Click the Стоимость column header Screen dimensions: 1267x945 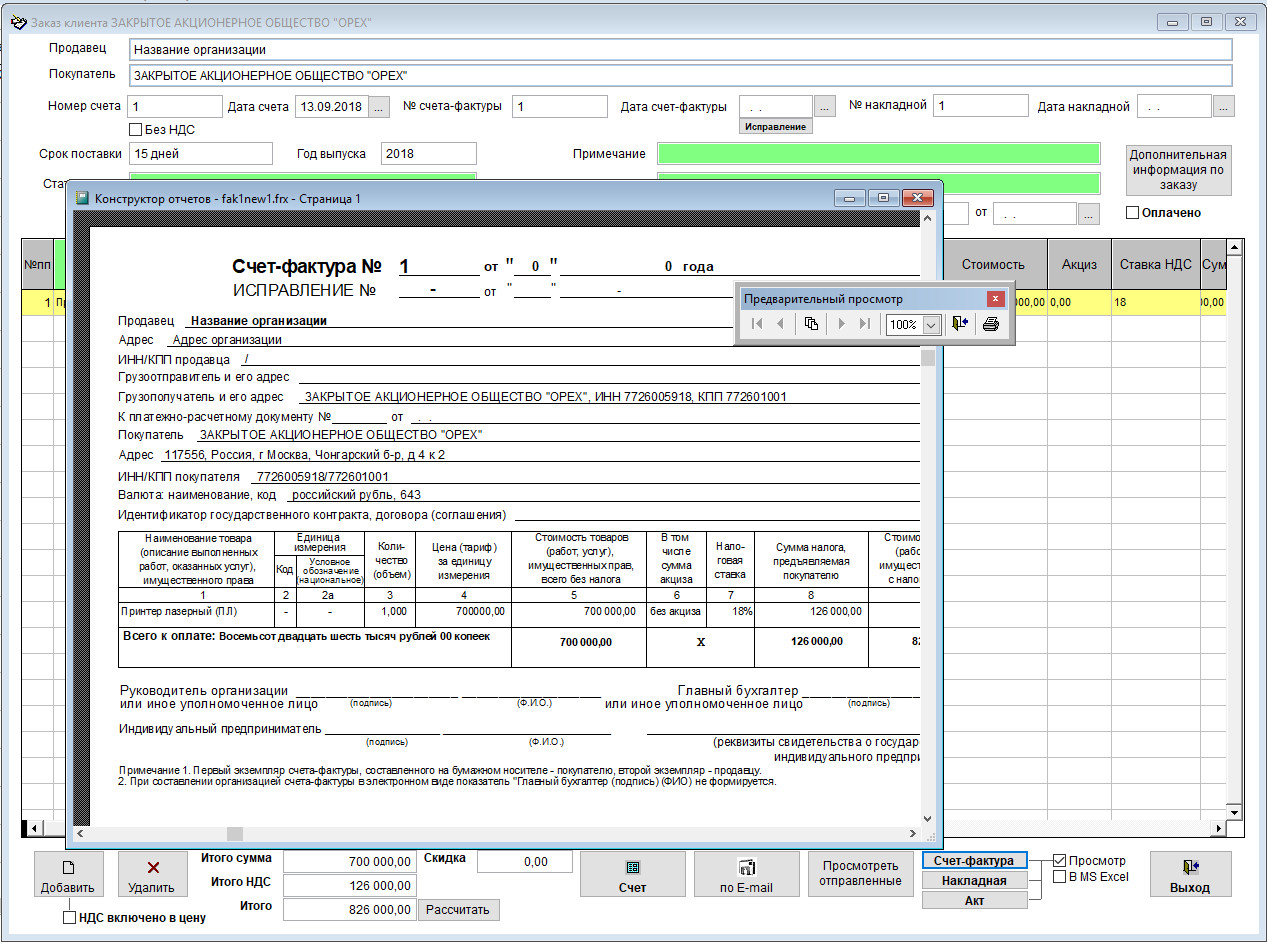(992, 265)
